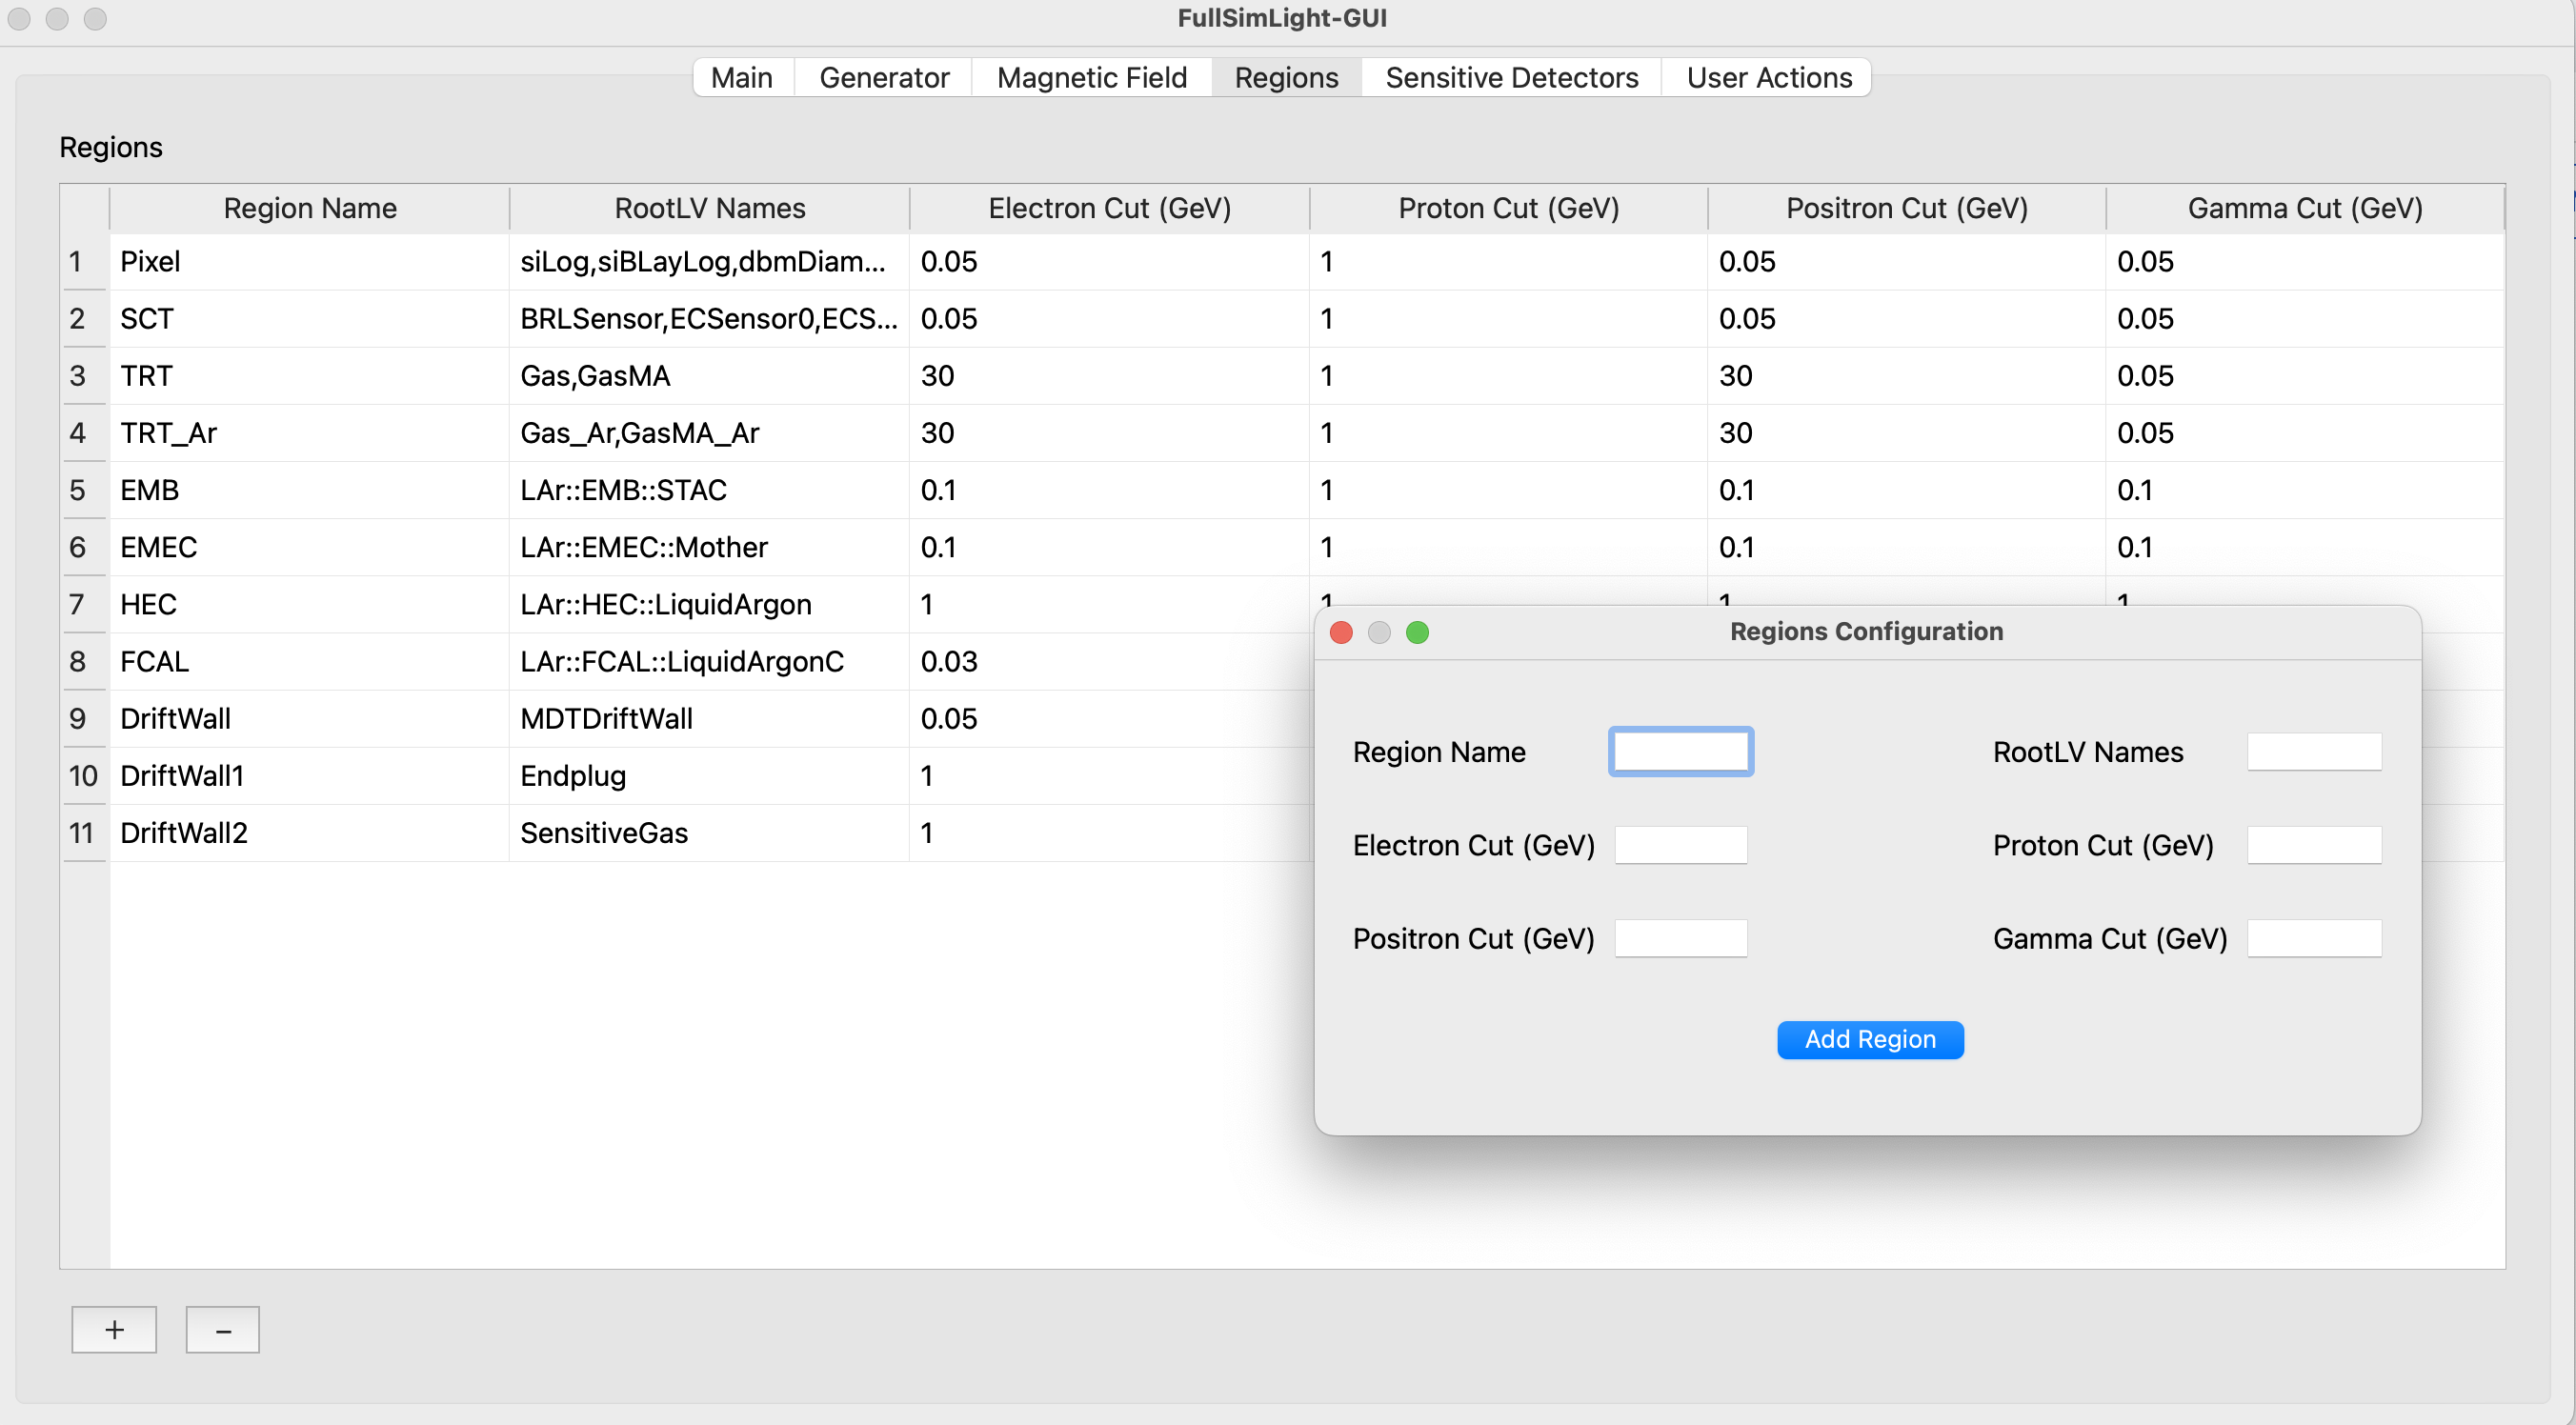Screen dimensions: 2576x1425
Task: Click DriftWall electron cut value 0.05
Action: (x=1110, y=718)
